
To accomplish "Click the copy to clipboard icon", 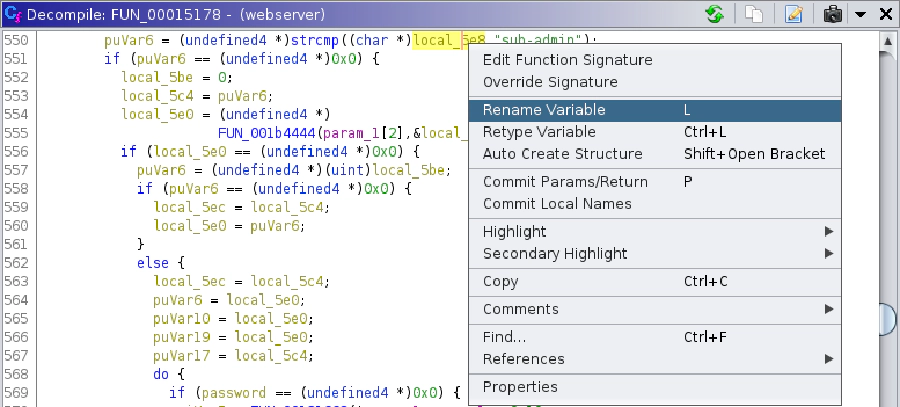I will 754,14.
